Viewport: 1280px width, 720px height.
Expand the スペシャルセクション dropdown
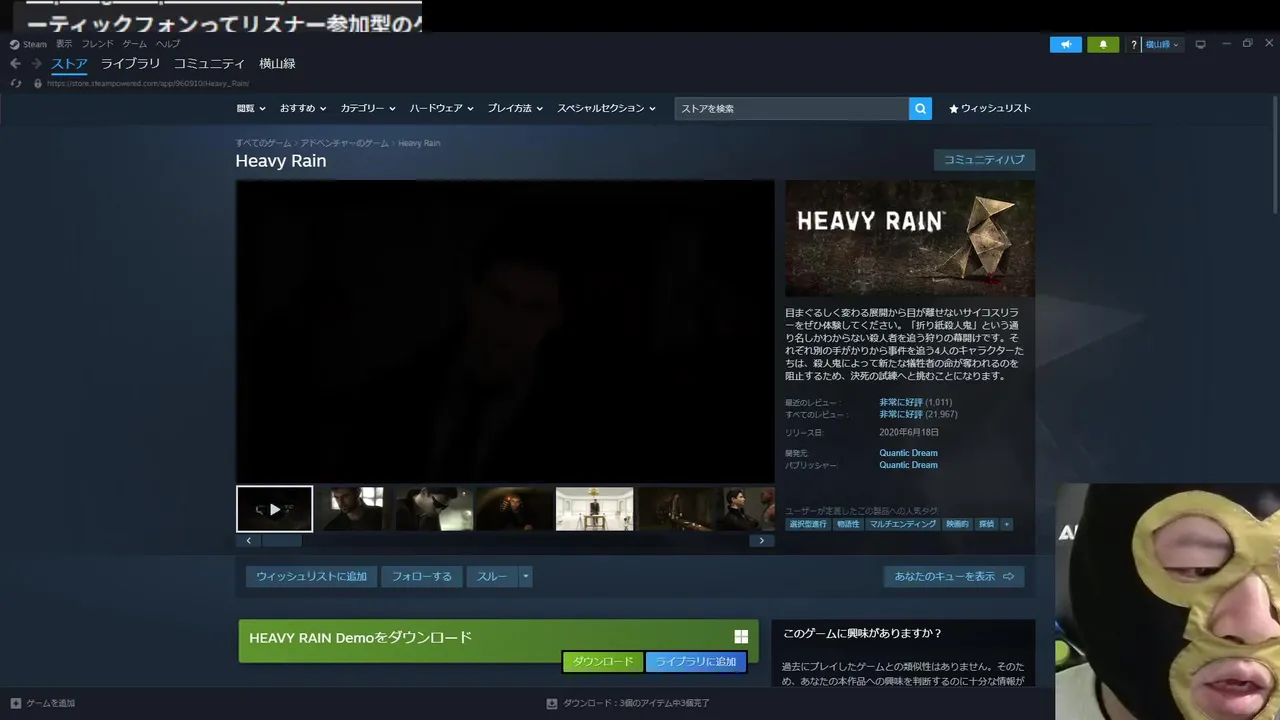[x=606, y=108]
